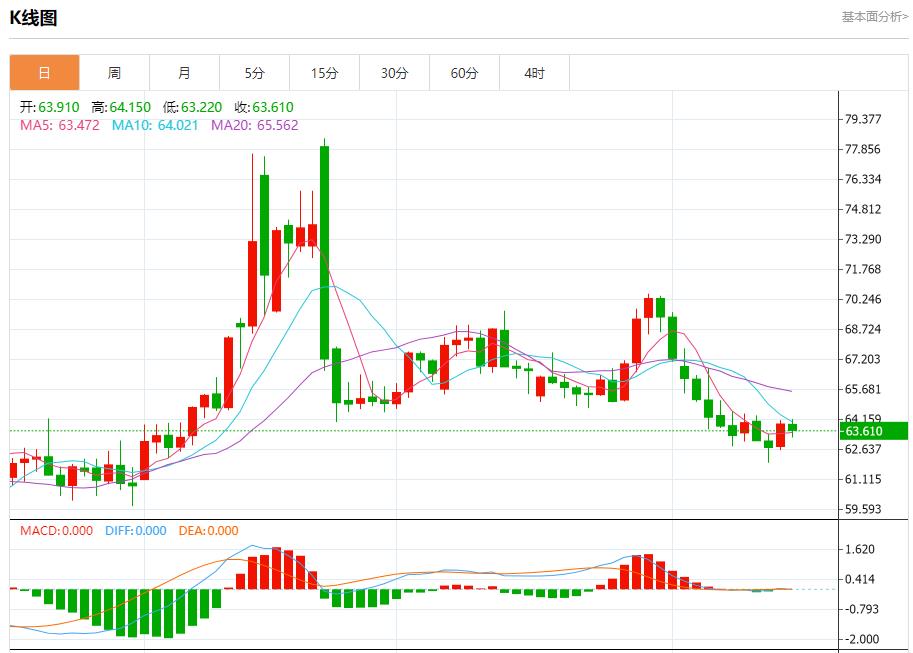Switch to the 周 weekly tab
Screen dimensions: 913x653
tap(114, 73)
